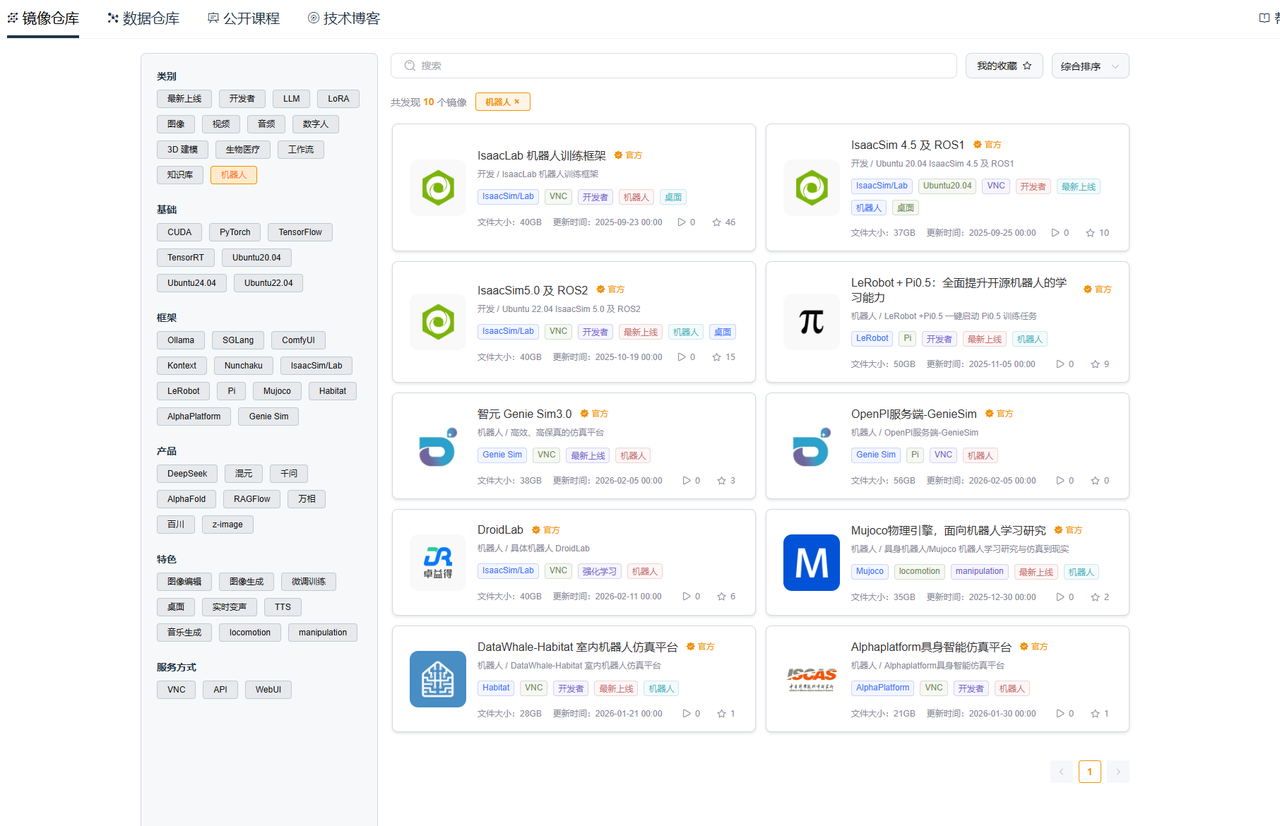The width and height of the screenshot is (1280, 826).
Task: Toggle the DeepSeek product filter
Action: click(187, 473)
